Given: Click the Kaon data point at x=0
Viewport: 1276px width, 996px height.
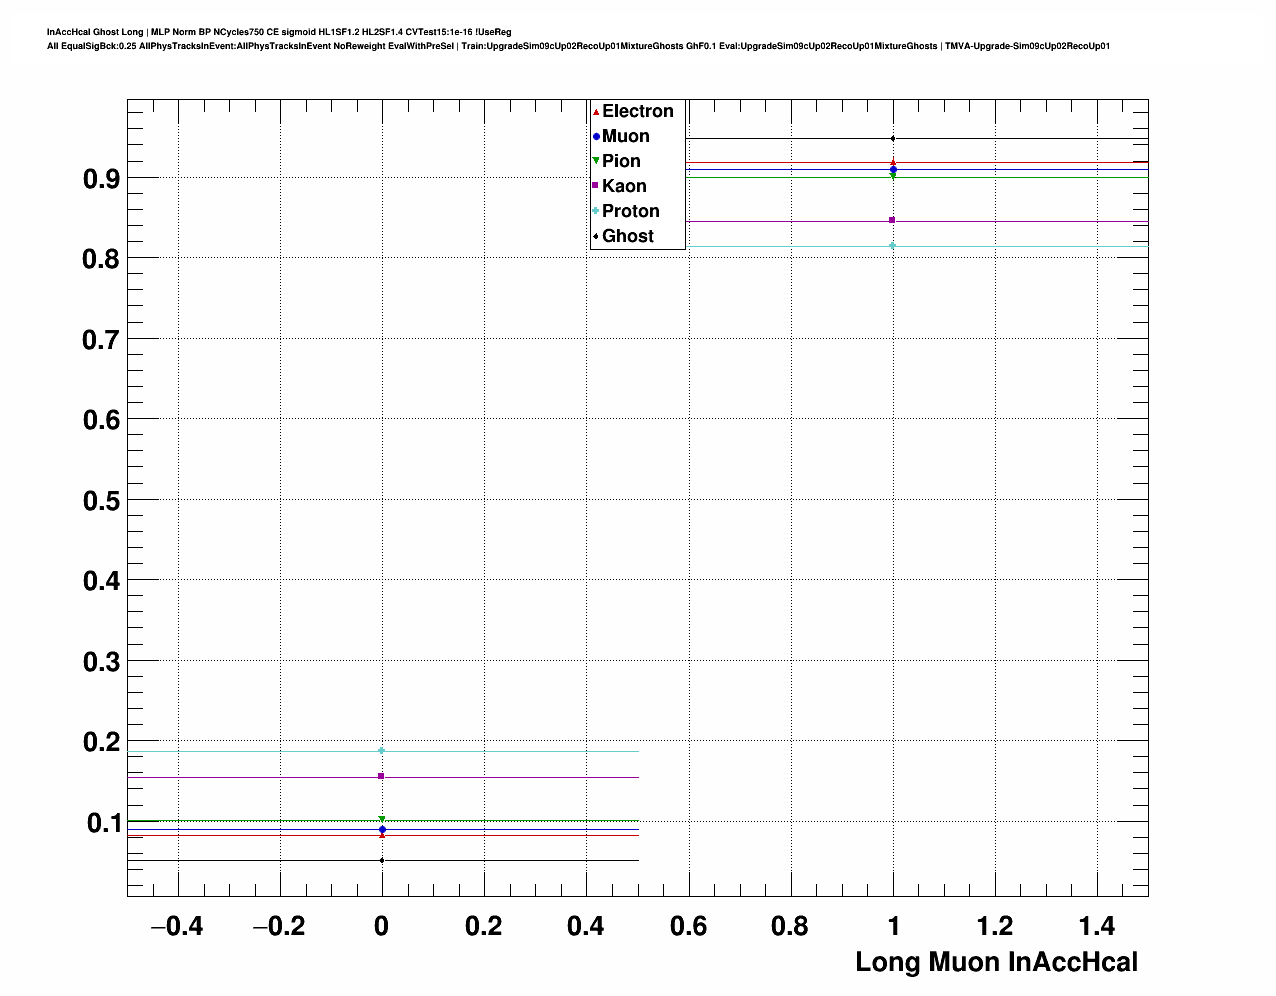Looking at the screenshot, I should click(381, 777).
